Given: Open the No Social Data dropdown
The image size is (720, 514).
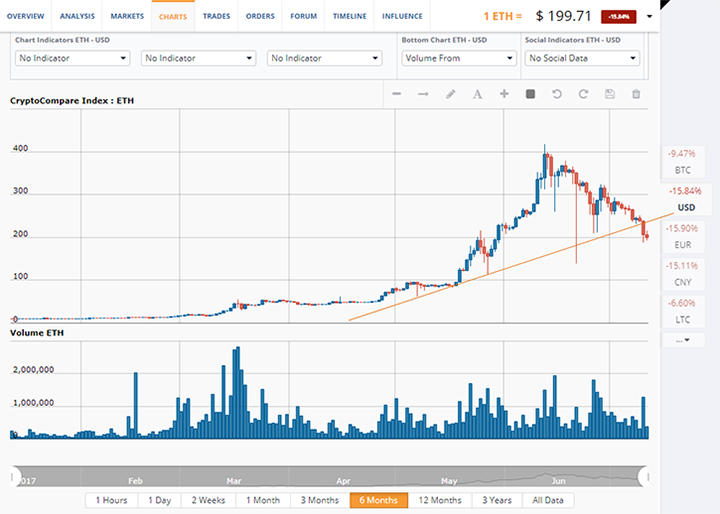Looking at the screenshot, I should [581, 58].
